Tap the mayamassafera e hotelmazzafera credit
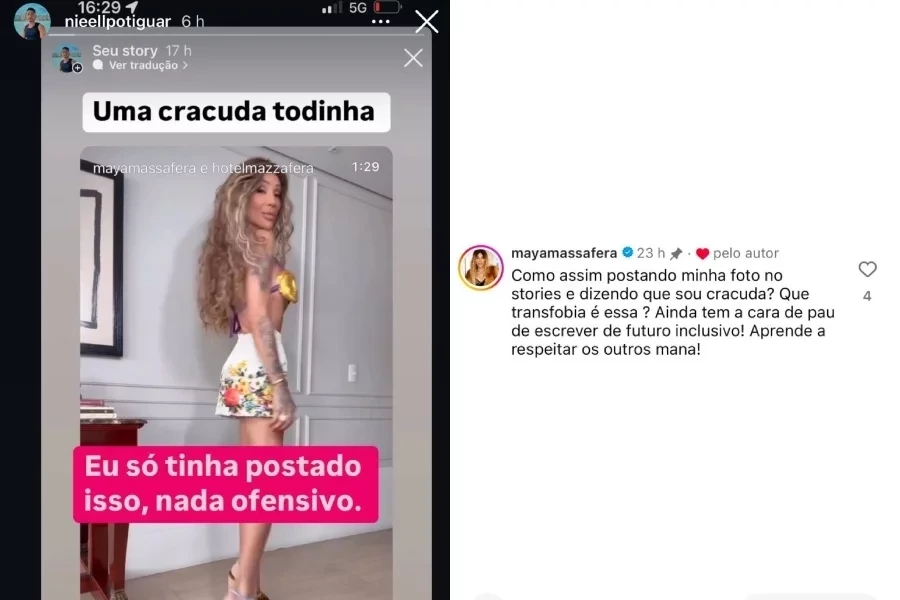 [x=203, y=168]
